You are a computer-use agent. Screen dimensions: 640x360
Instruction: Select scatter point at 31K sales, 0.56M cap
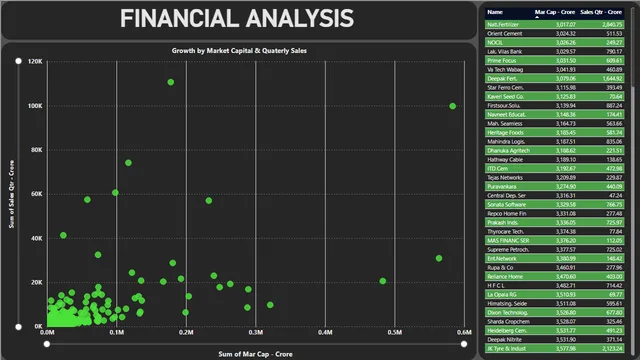[439, 258]
